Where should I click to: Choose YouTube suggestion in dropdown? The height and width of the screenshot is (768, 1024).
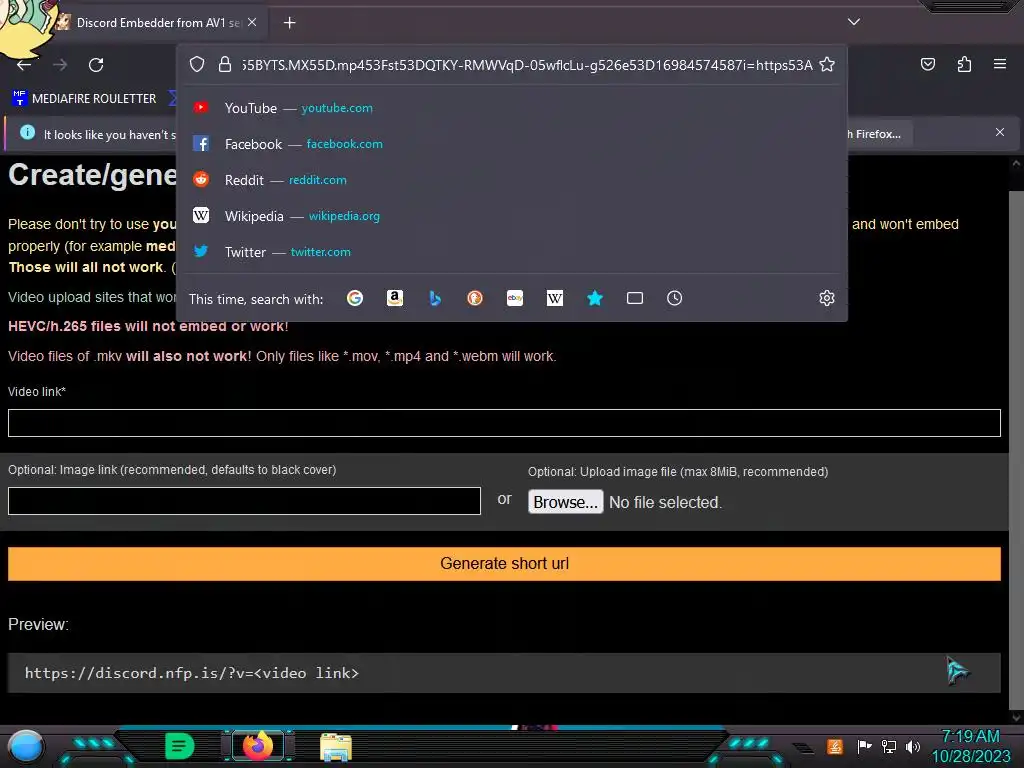pyautogui.click(x=513, y=108)
